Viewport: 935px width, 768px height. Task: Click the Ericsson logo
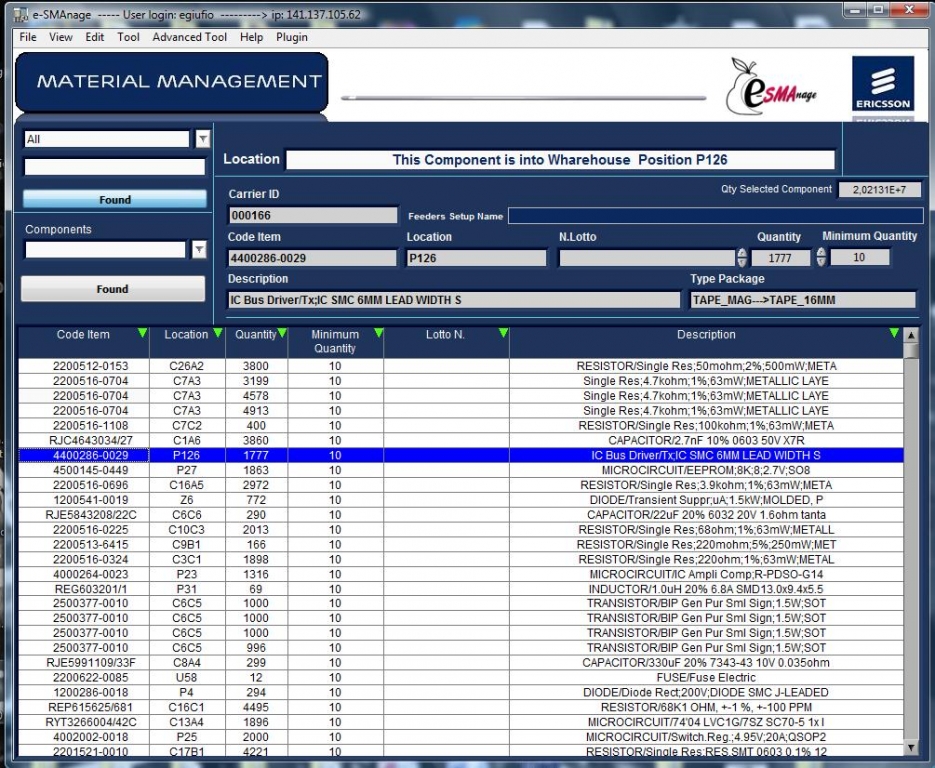click(x=882, y=85)
